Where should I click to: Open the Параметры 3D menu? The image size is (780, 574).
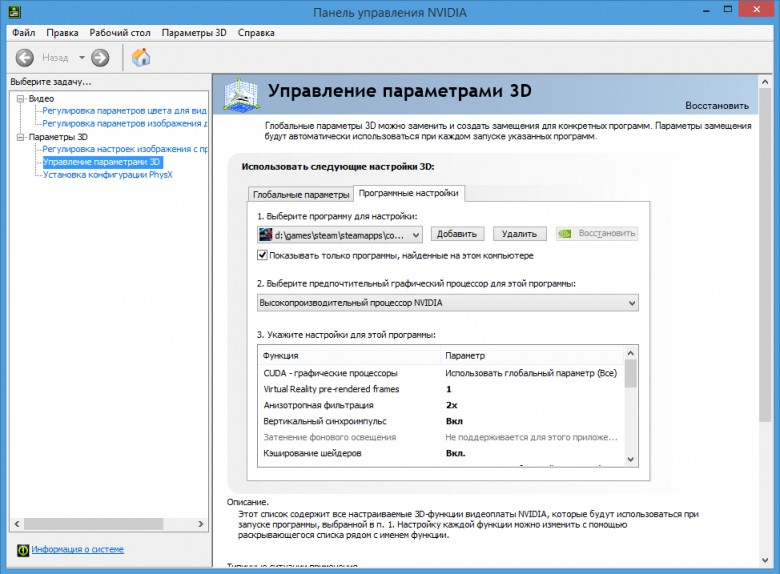(194, 32)
